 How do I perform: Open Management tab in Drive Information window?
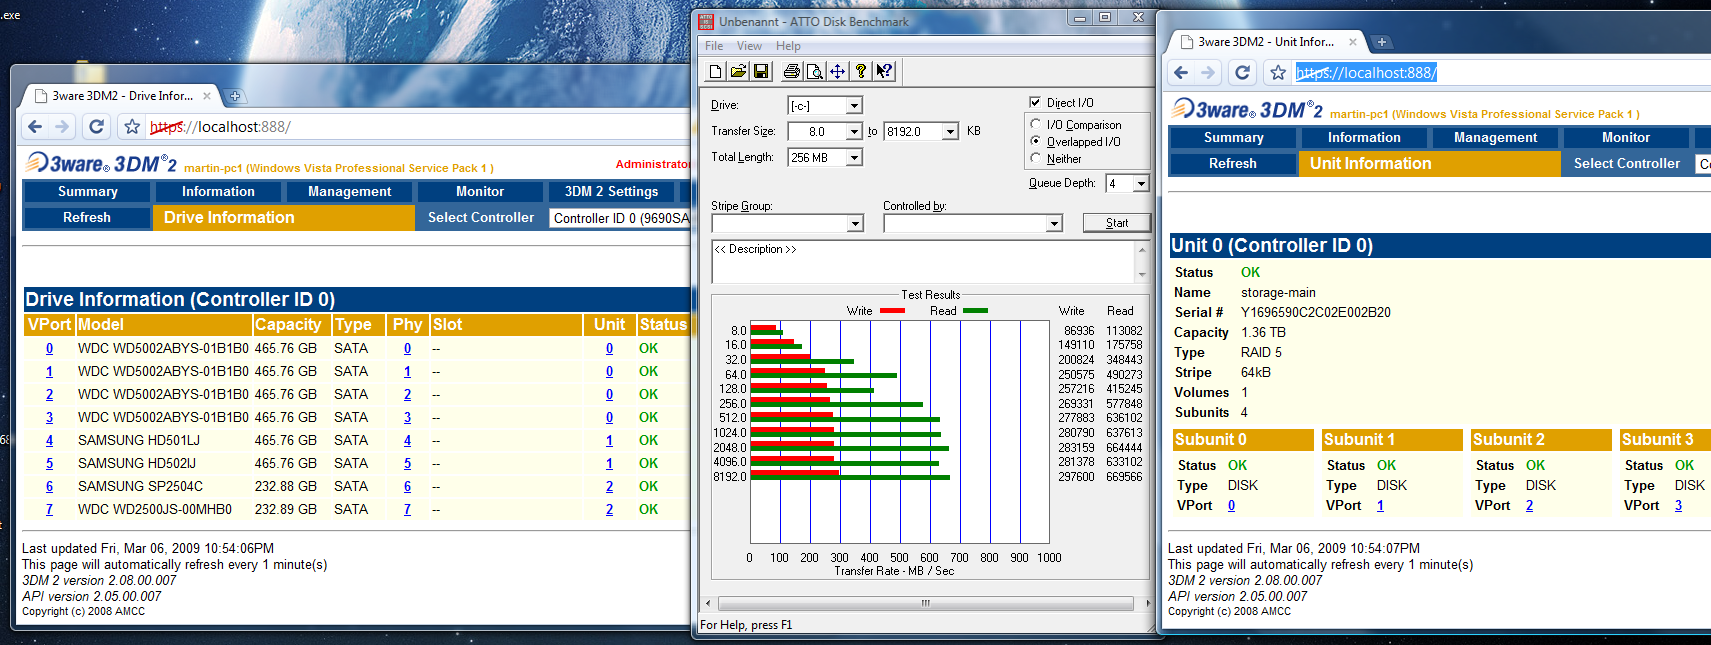[x=349, y=191]
